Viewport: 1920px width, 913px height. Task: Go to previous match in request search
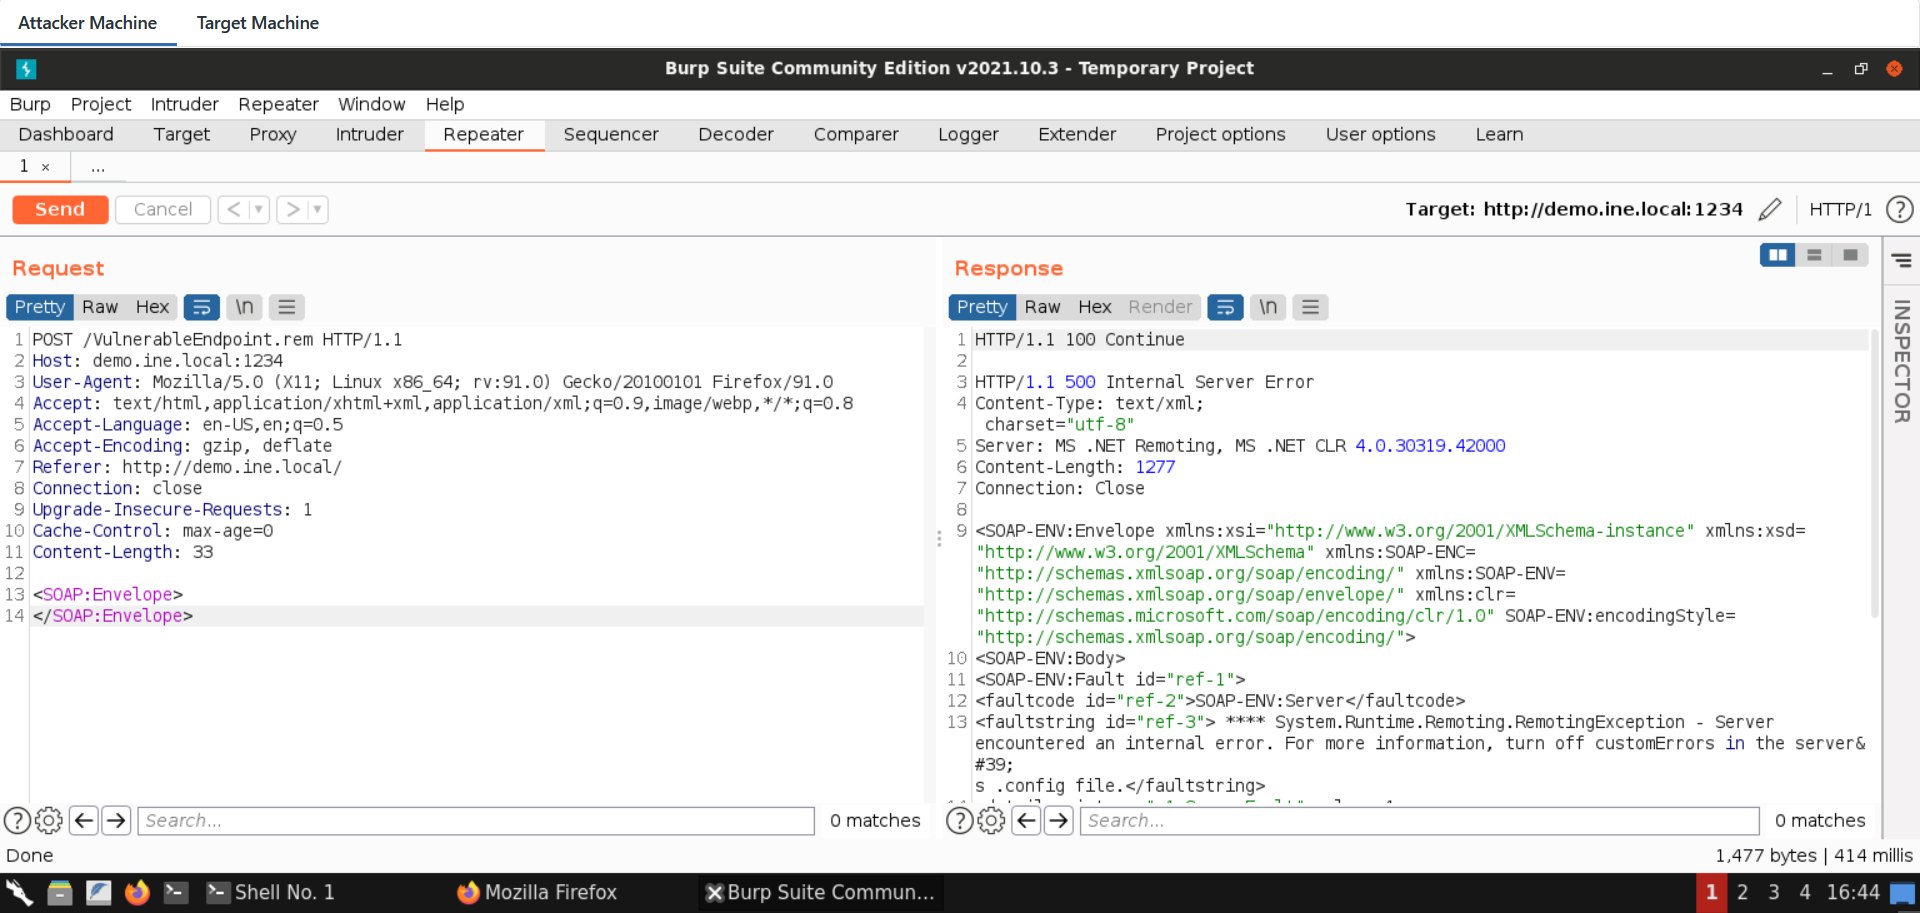(84, 821)
